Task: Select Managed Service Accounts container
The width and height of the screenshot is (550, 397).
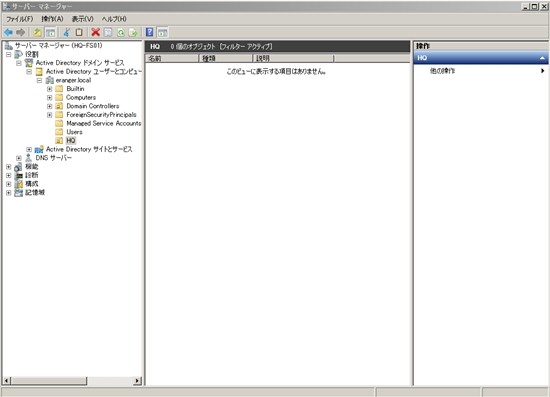Action: click(x=104, y=123)
